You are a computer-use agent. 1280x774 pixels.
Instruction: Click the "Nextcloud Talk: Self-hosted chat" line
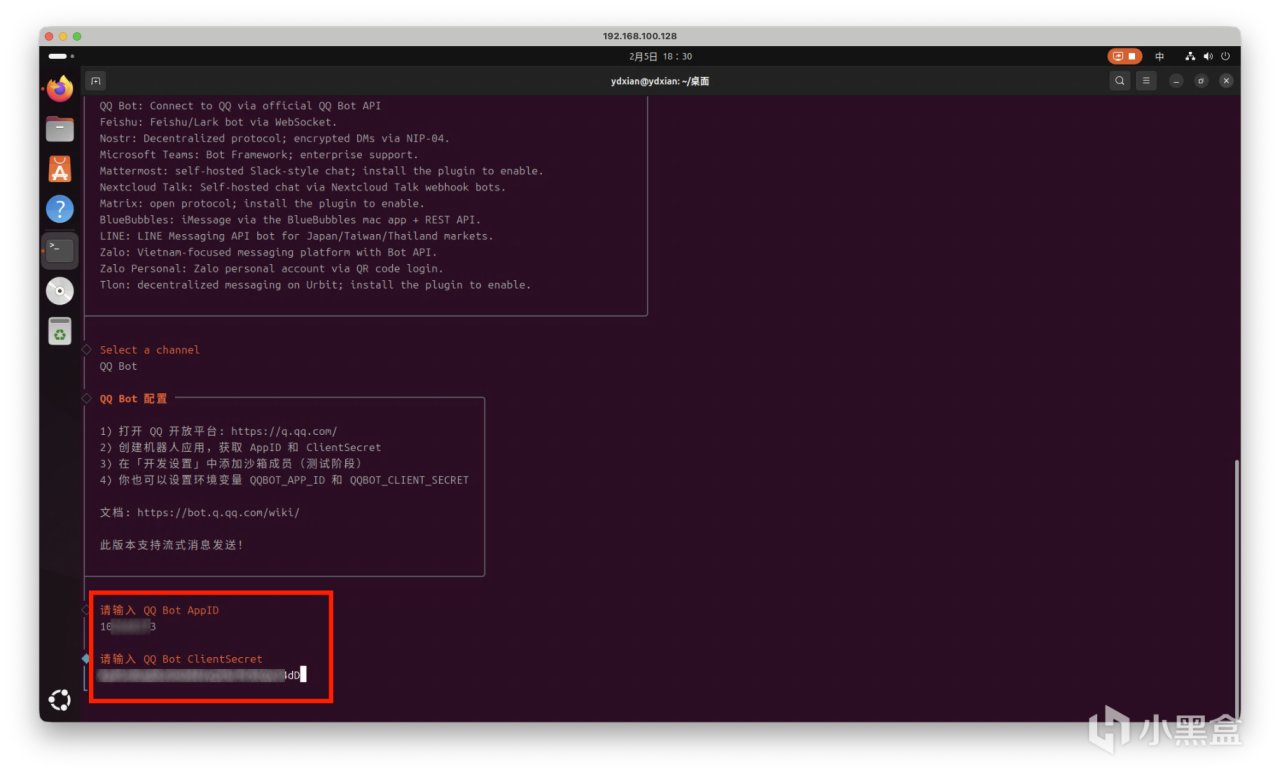(x=303, y=187)
